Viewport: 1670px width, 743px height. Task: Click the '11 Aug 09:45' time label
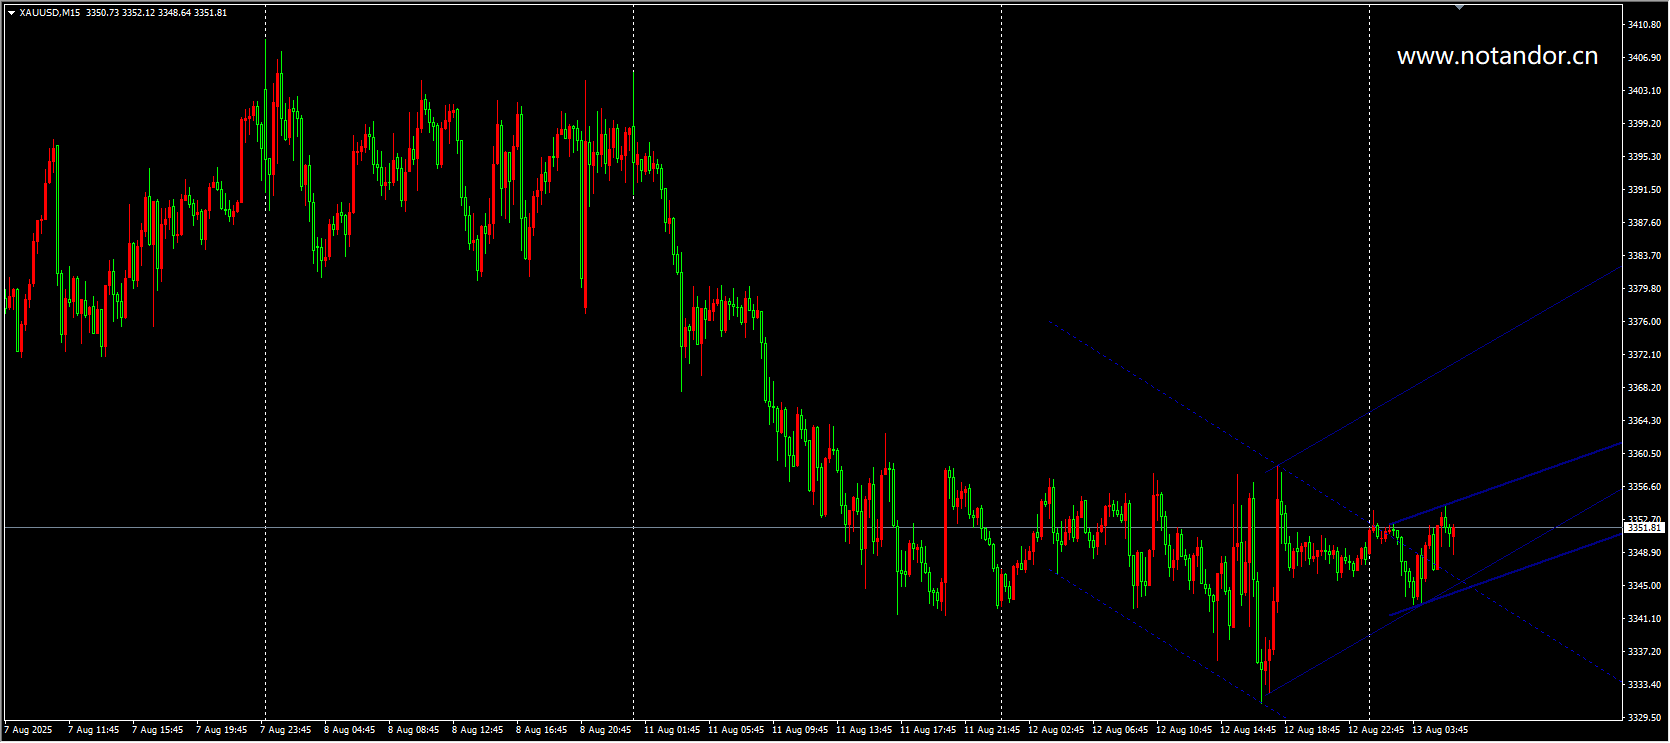800,730
